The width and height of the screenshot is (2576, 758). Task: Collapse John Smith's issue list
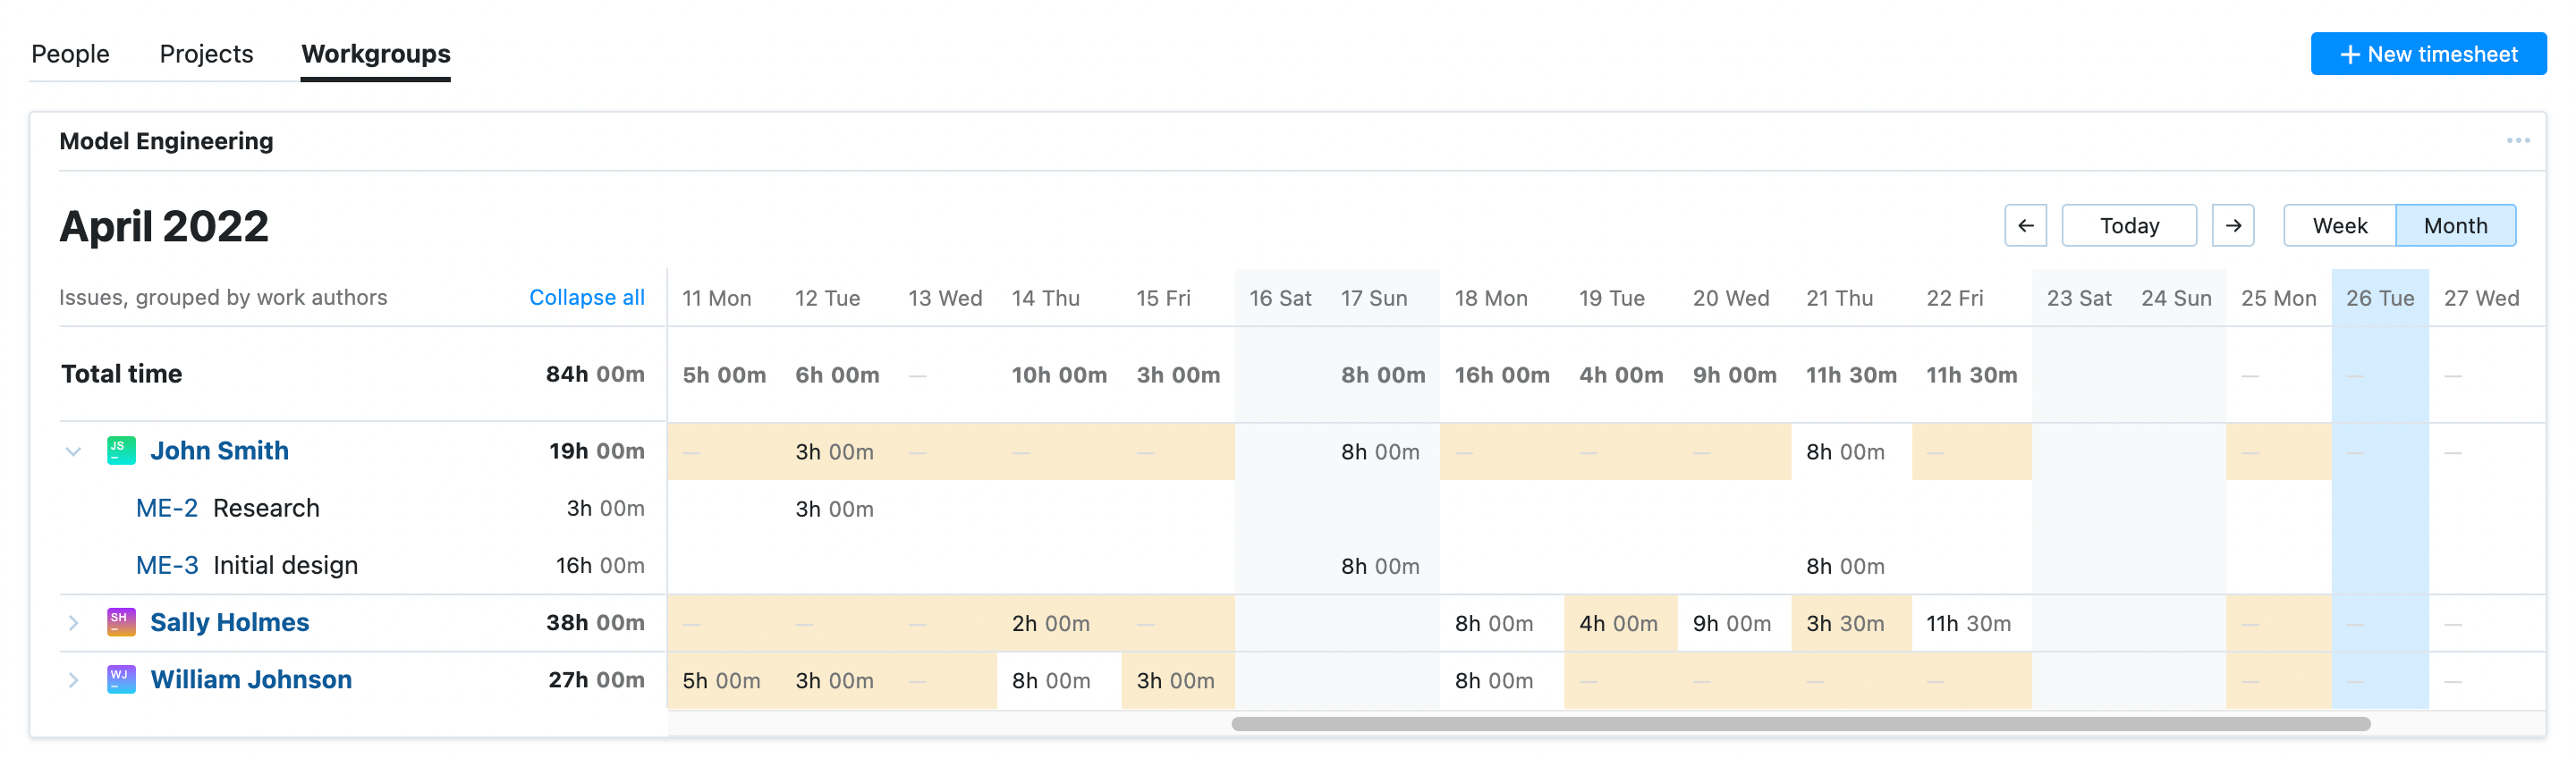coord(73,451)
